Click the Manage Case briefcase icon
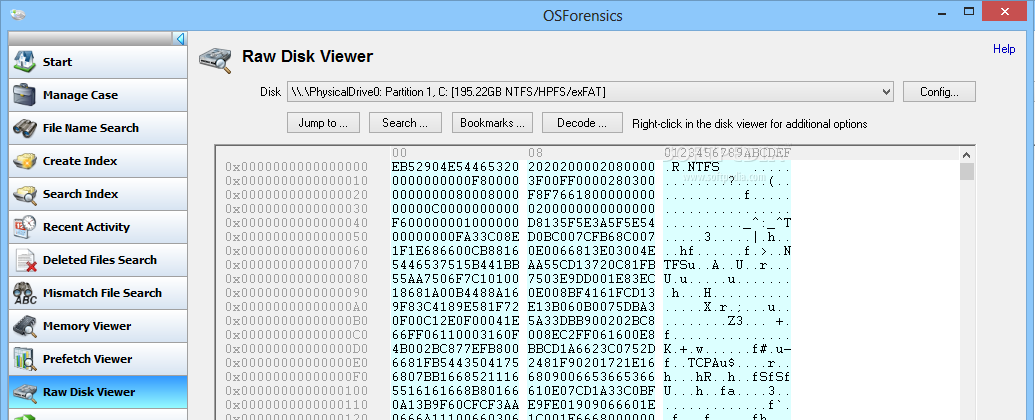Screen dimensions: 1035x420 tap(24, 94)
